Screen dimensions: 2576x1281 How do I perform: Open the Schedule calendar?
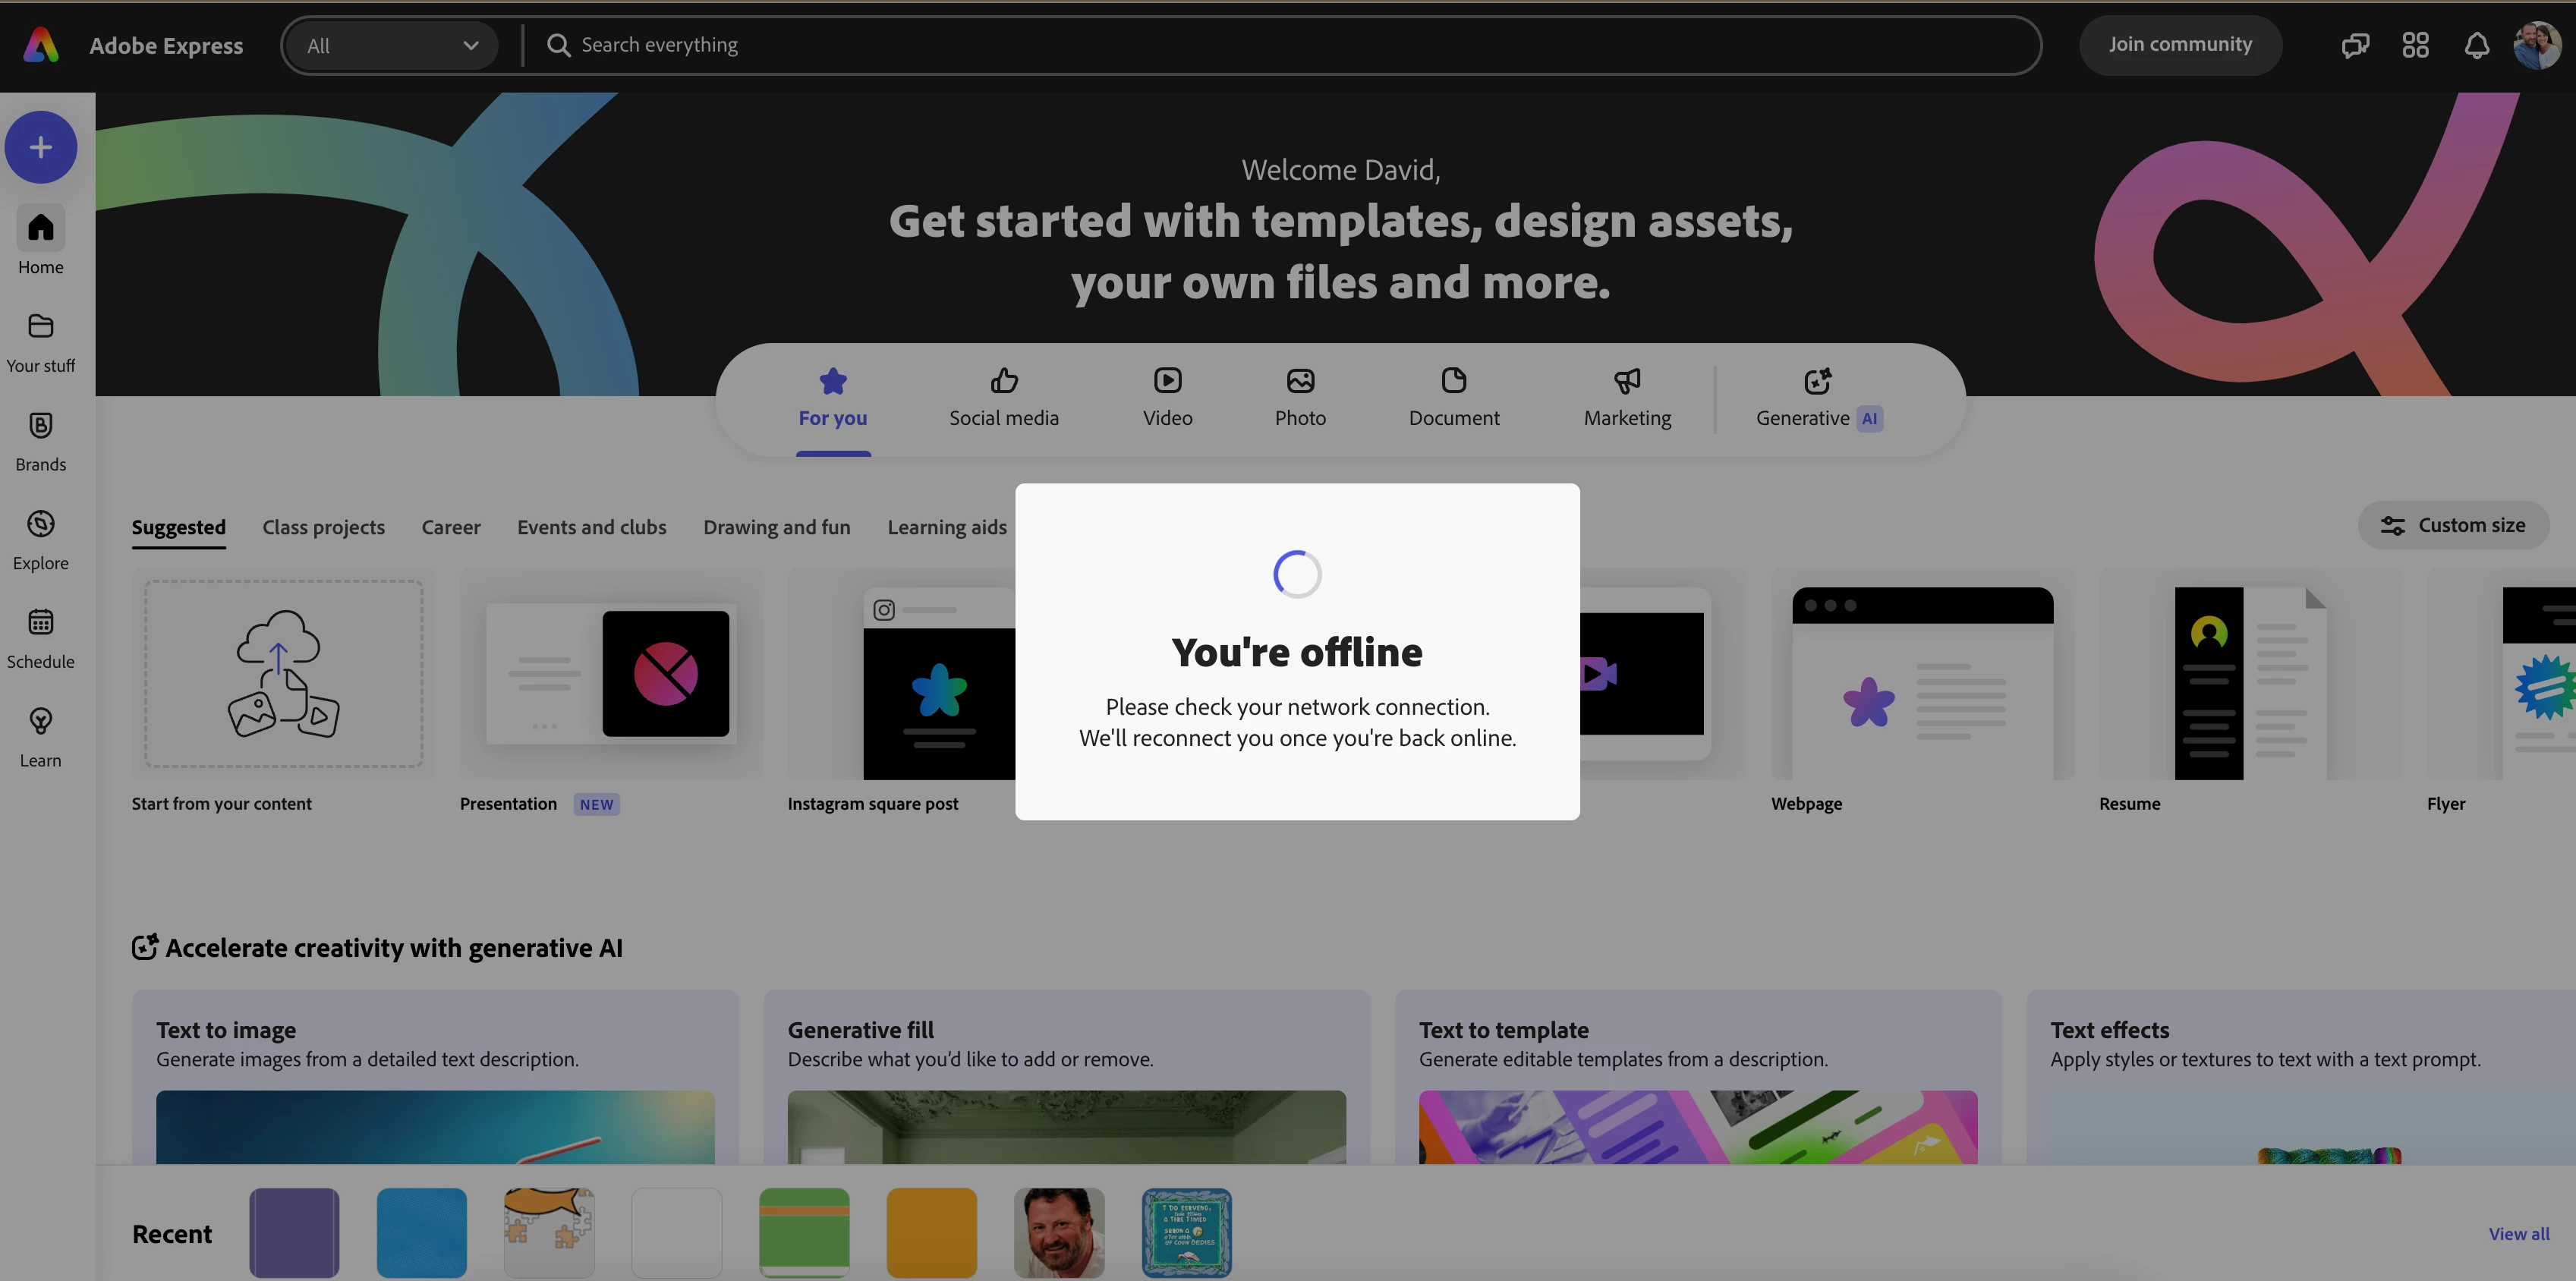(x=40, y=638)
